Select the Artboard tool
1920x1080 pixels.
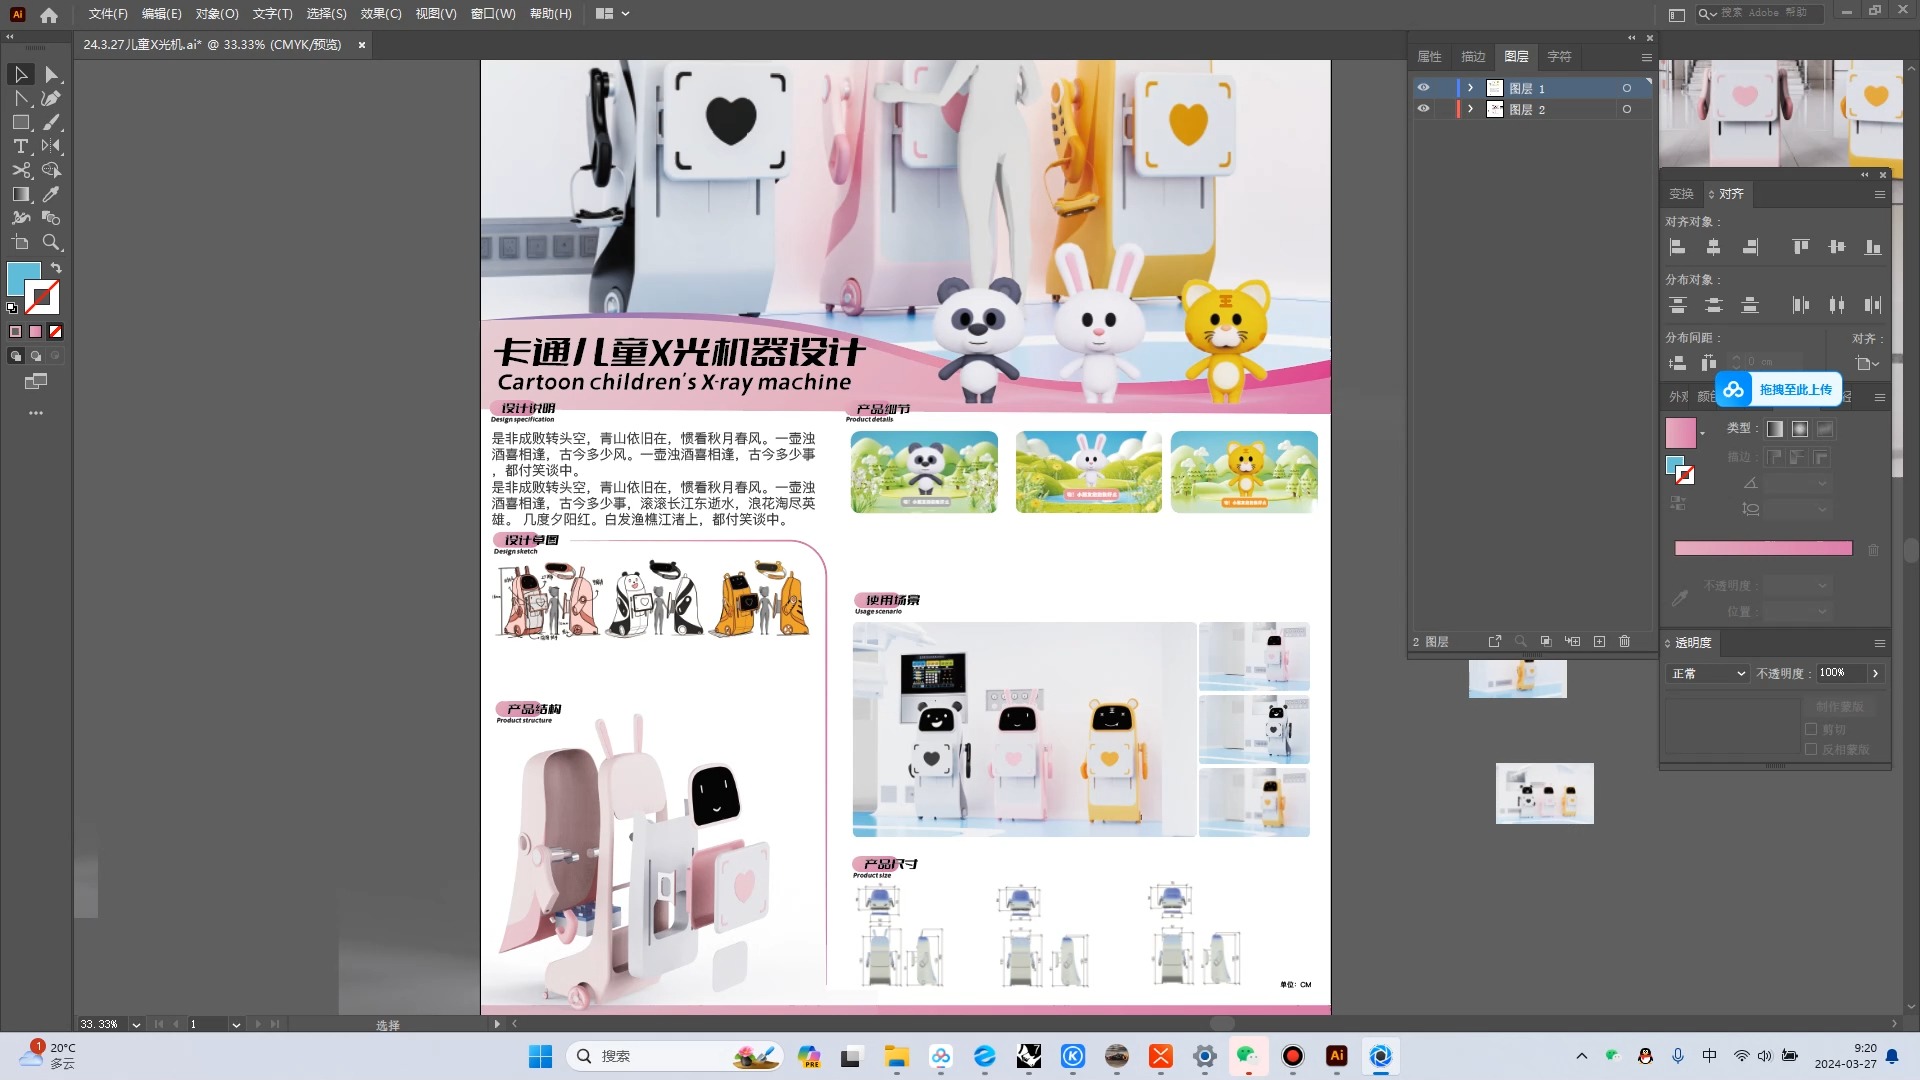[x=20, y=242]
